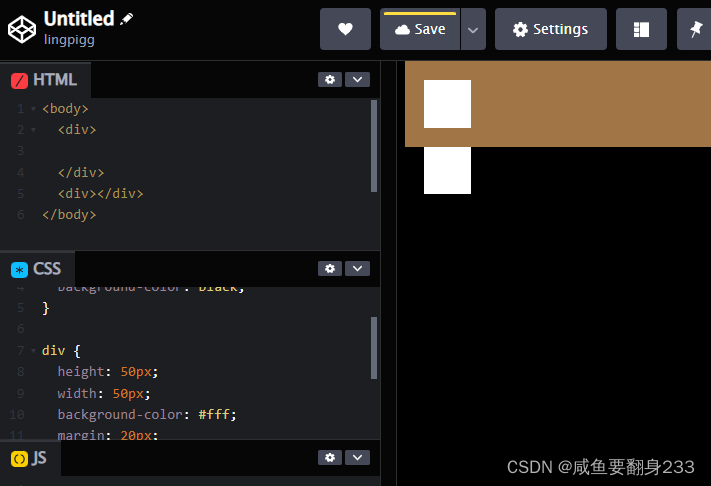The image size is (711, 486).
Task: Change the editor layout view
Action: [641, 29]
